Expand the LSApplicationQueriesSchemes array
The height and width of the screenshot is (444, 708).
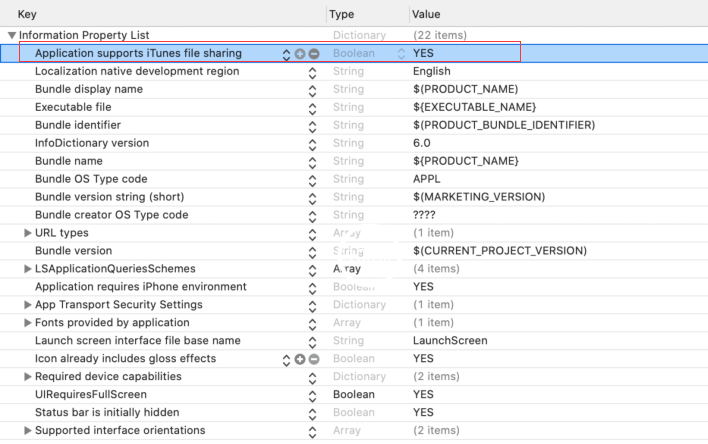(x=27, y=269)
